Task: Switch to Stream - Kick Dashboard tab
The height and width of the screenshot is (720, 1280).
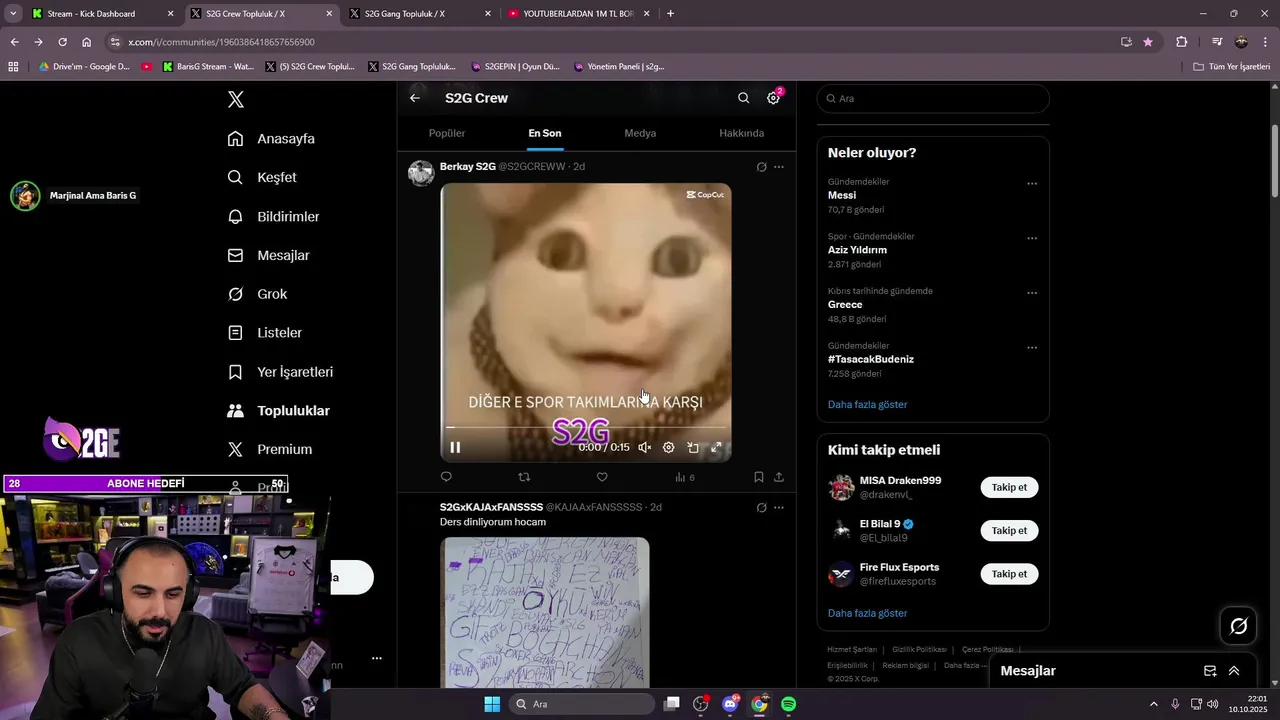Action: 102,14
